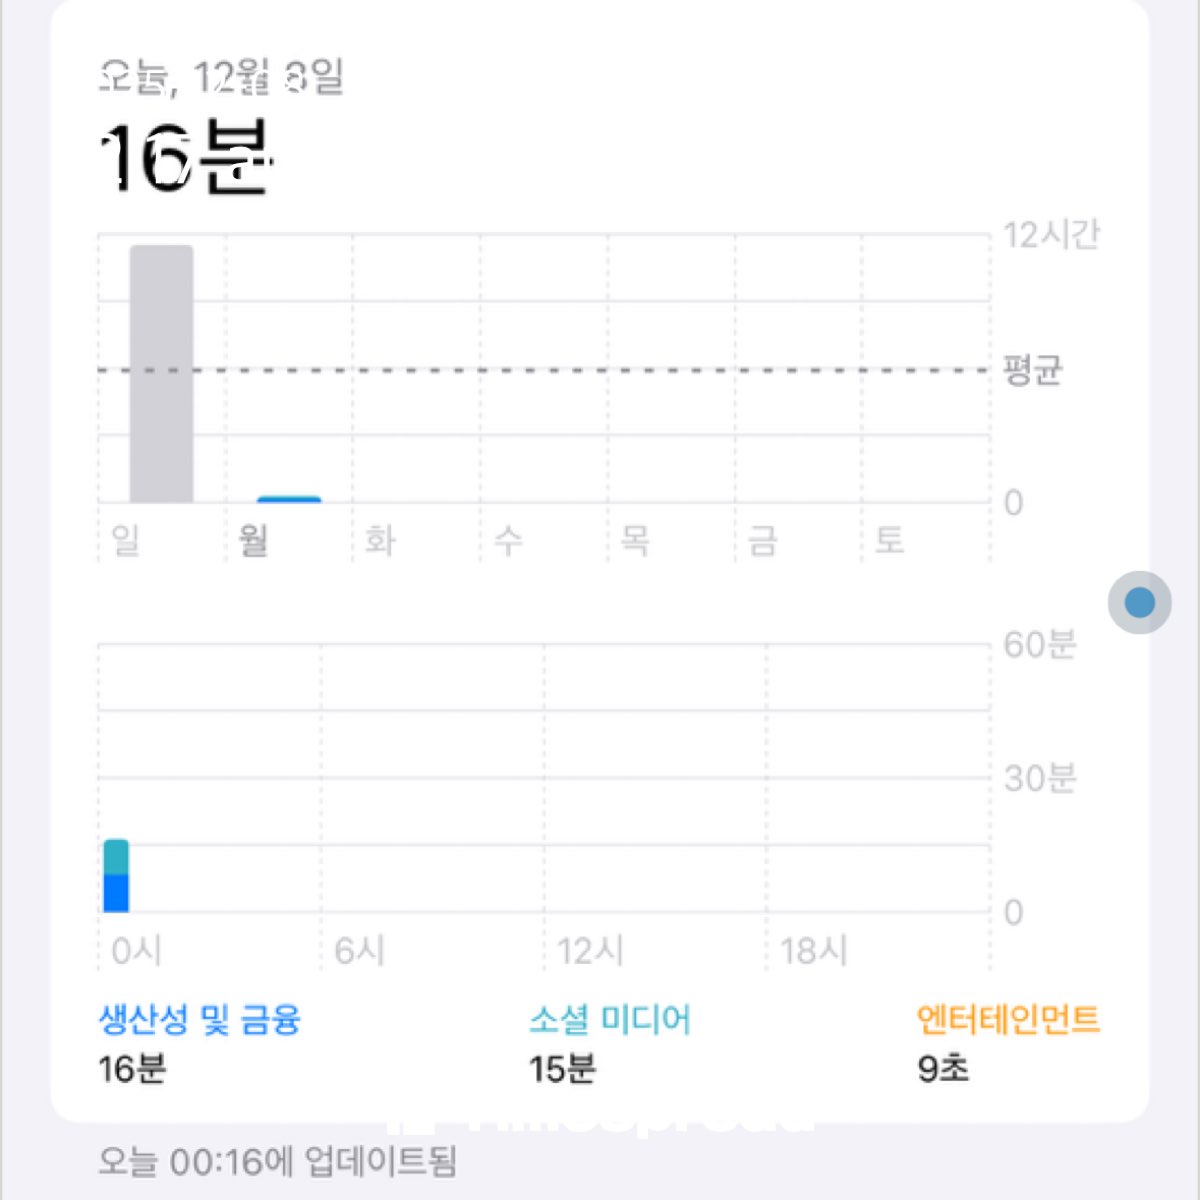Viewport: 1200px width, 1200px height.
Task: Open the 엔터테인먼트 category
Action: (x=1008, y=1020)
